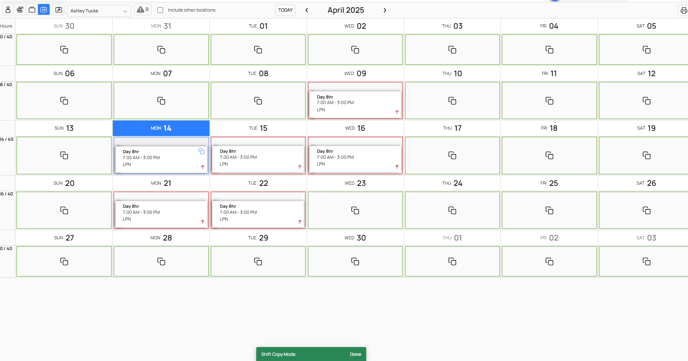Click the April 2025 month title

[346, 10]
